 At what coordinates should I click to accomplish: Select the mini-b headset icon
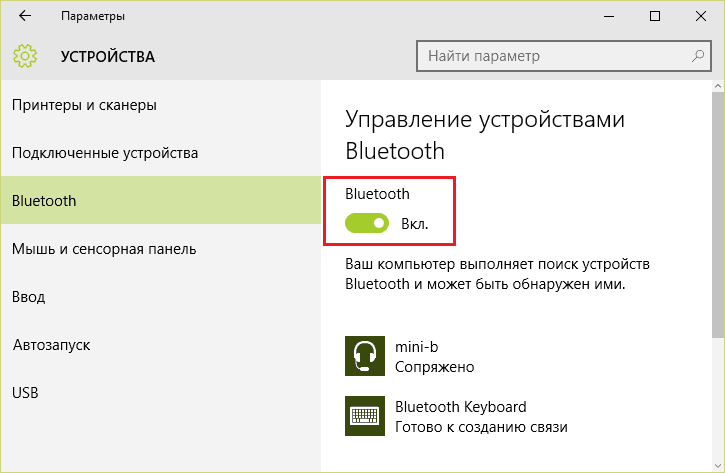point(365,356)
